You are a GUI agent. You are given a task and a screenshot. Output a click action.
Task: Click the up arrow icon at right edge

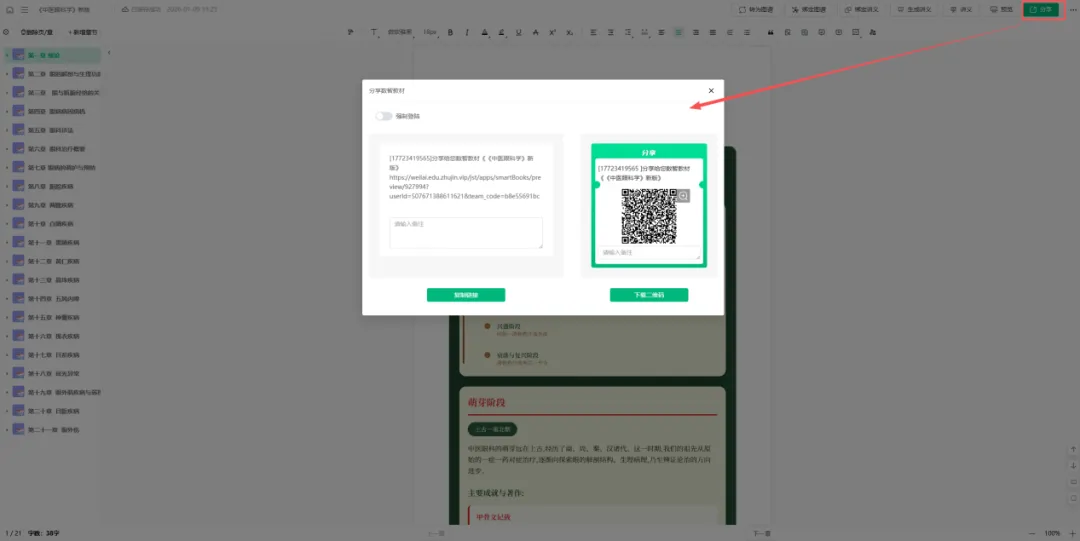pos(1073,449)
